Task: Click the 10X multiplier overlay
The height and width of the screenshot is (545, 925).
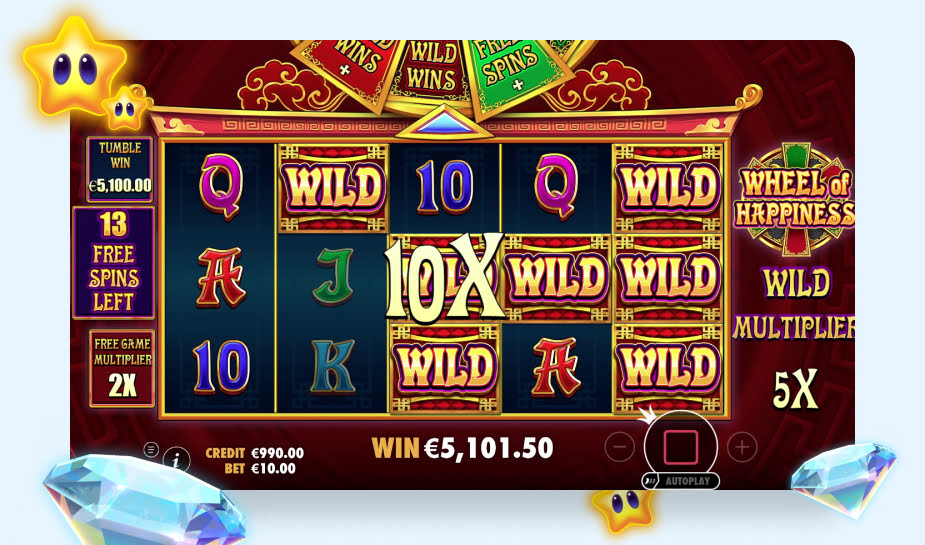Action: (x=444, y=276)
